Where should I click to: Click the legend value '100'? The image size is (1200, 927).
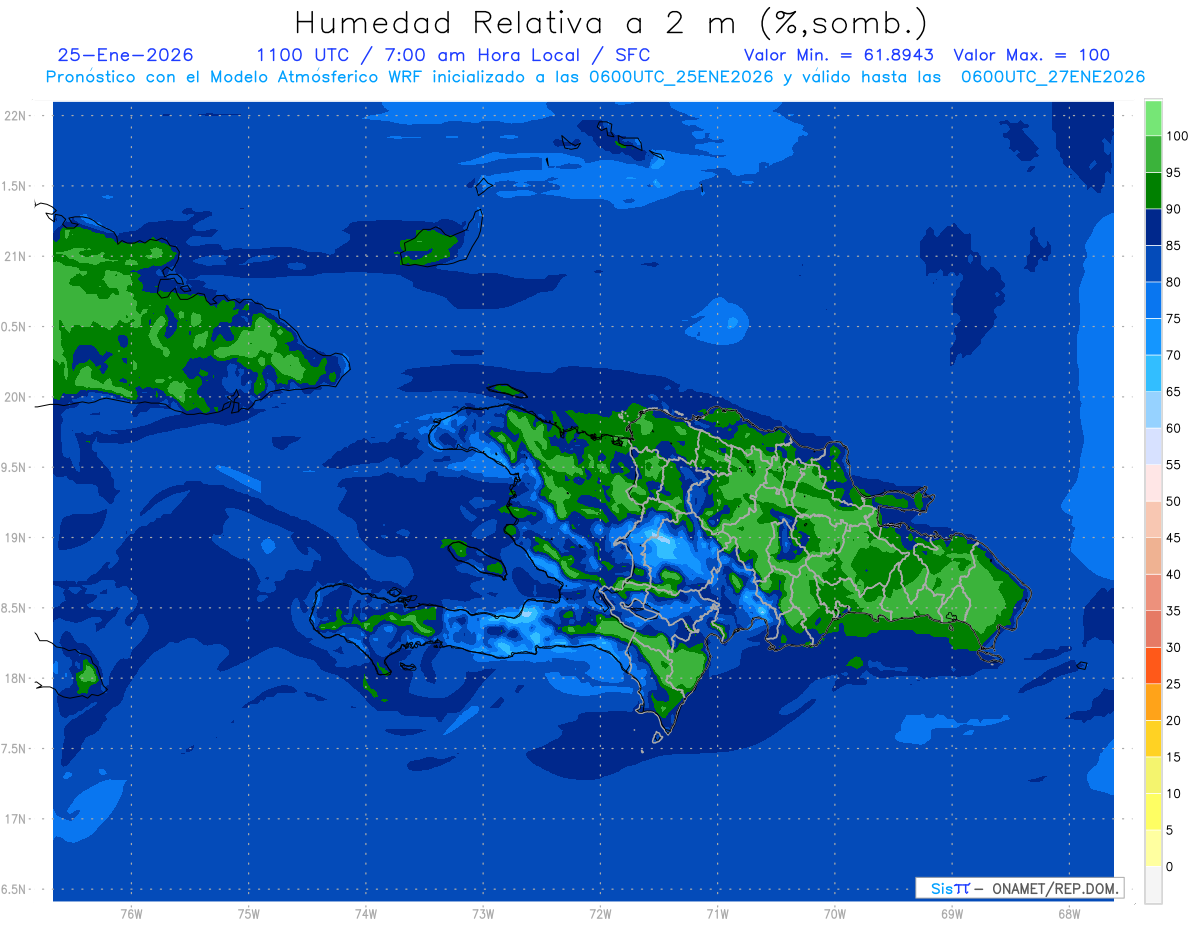pos(1177,136)
